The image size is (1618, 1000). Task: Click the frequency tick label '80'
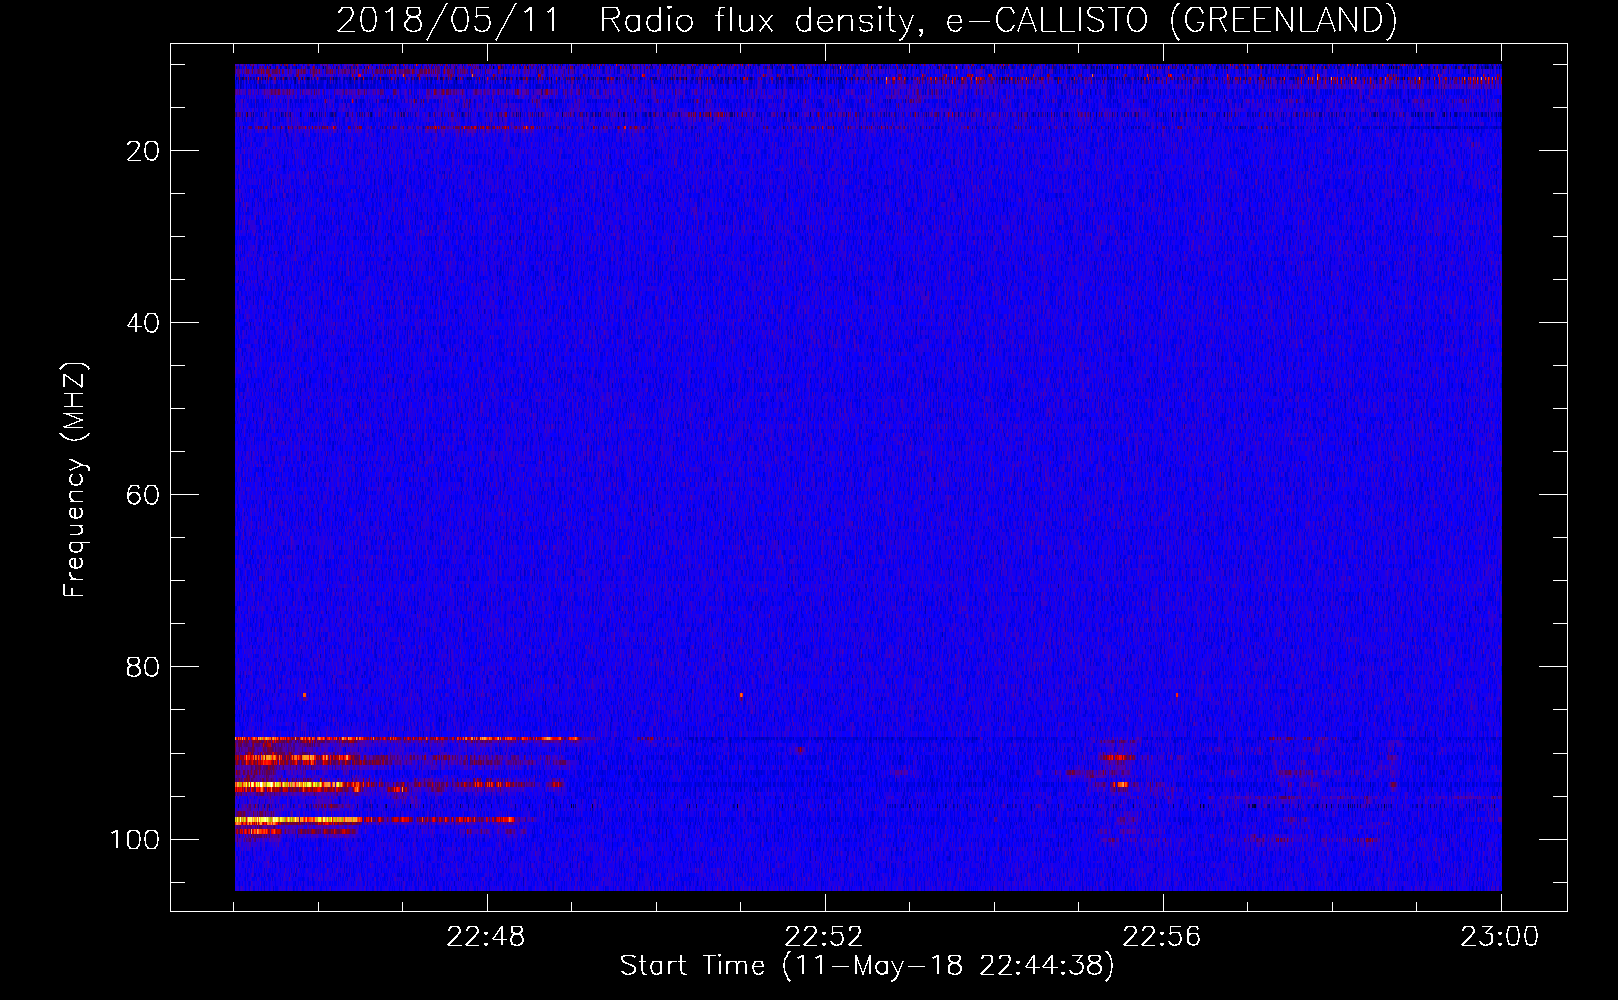[143, 667]
